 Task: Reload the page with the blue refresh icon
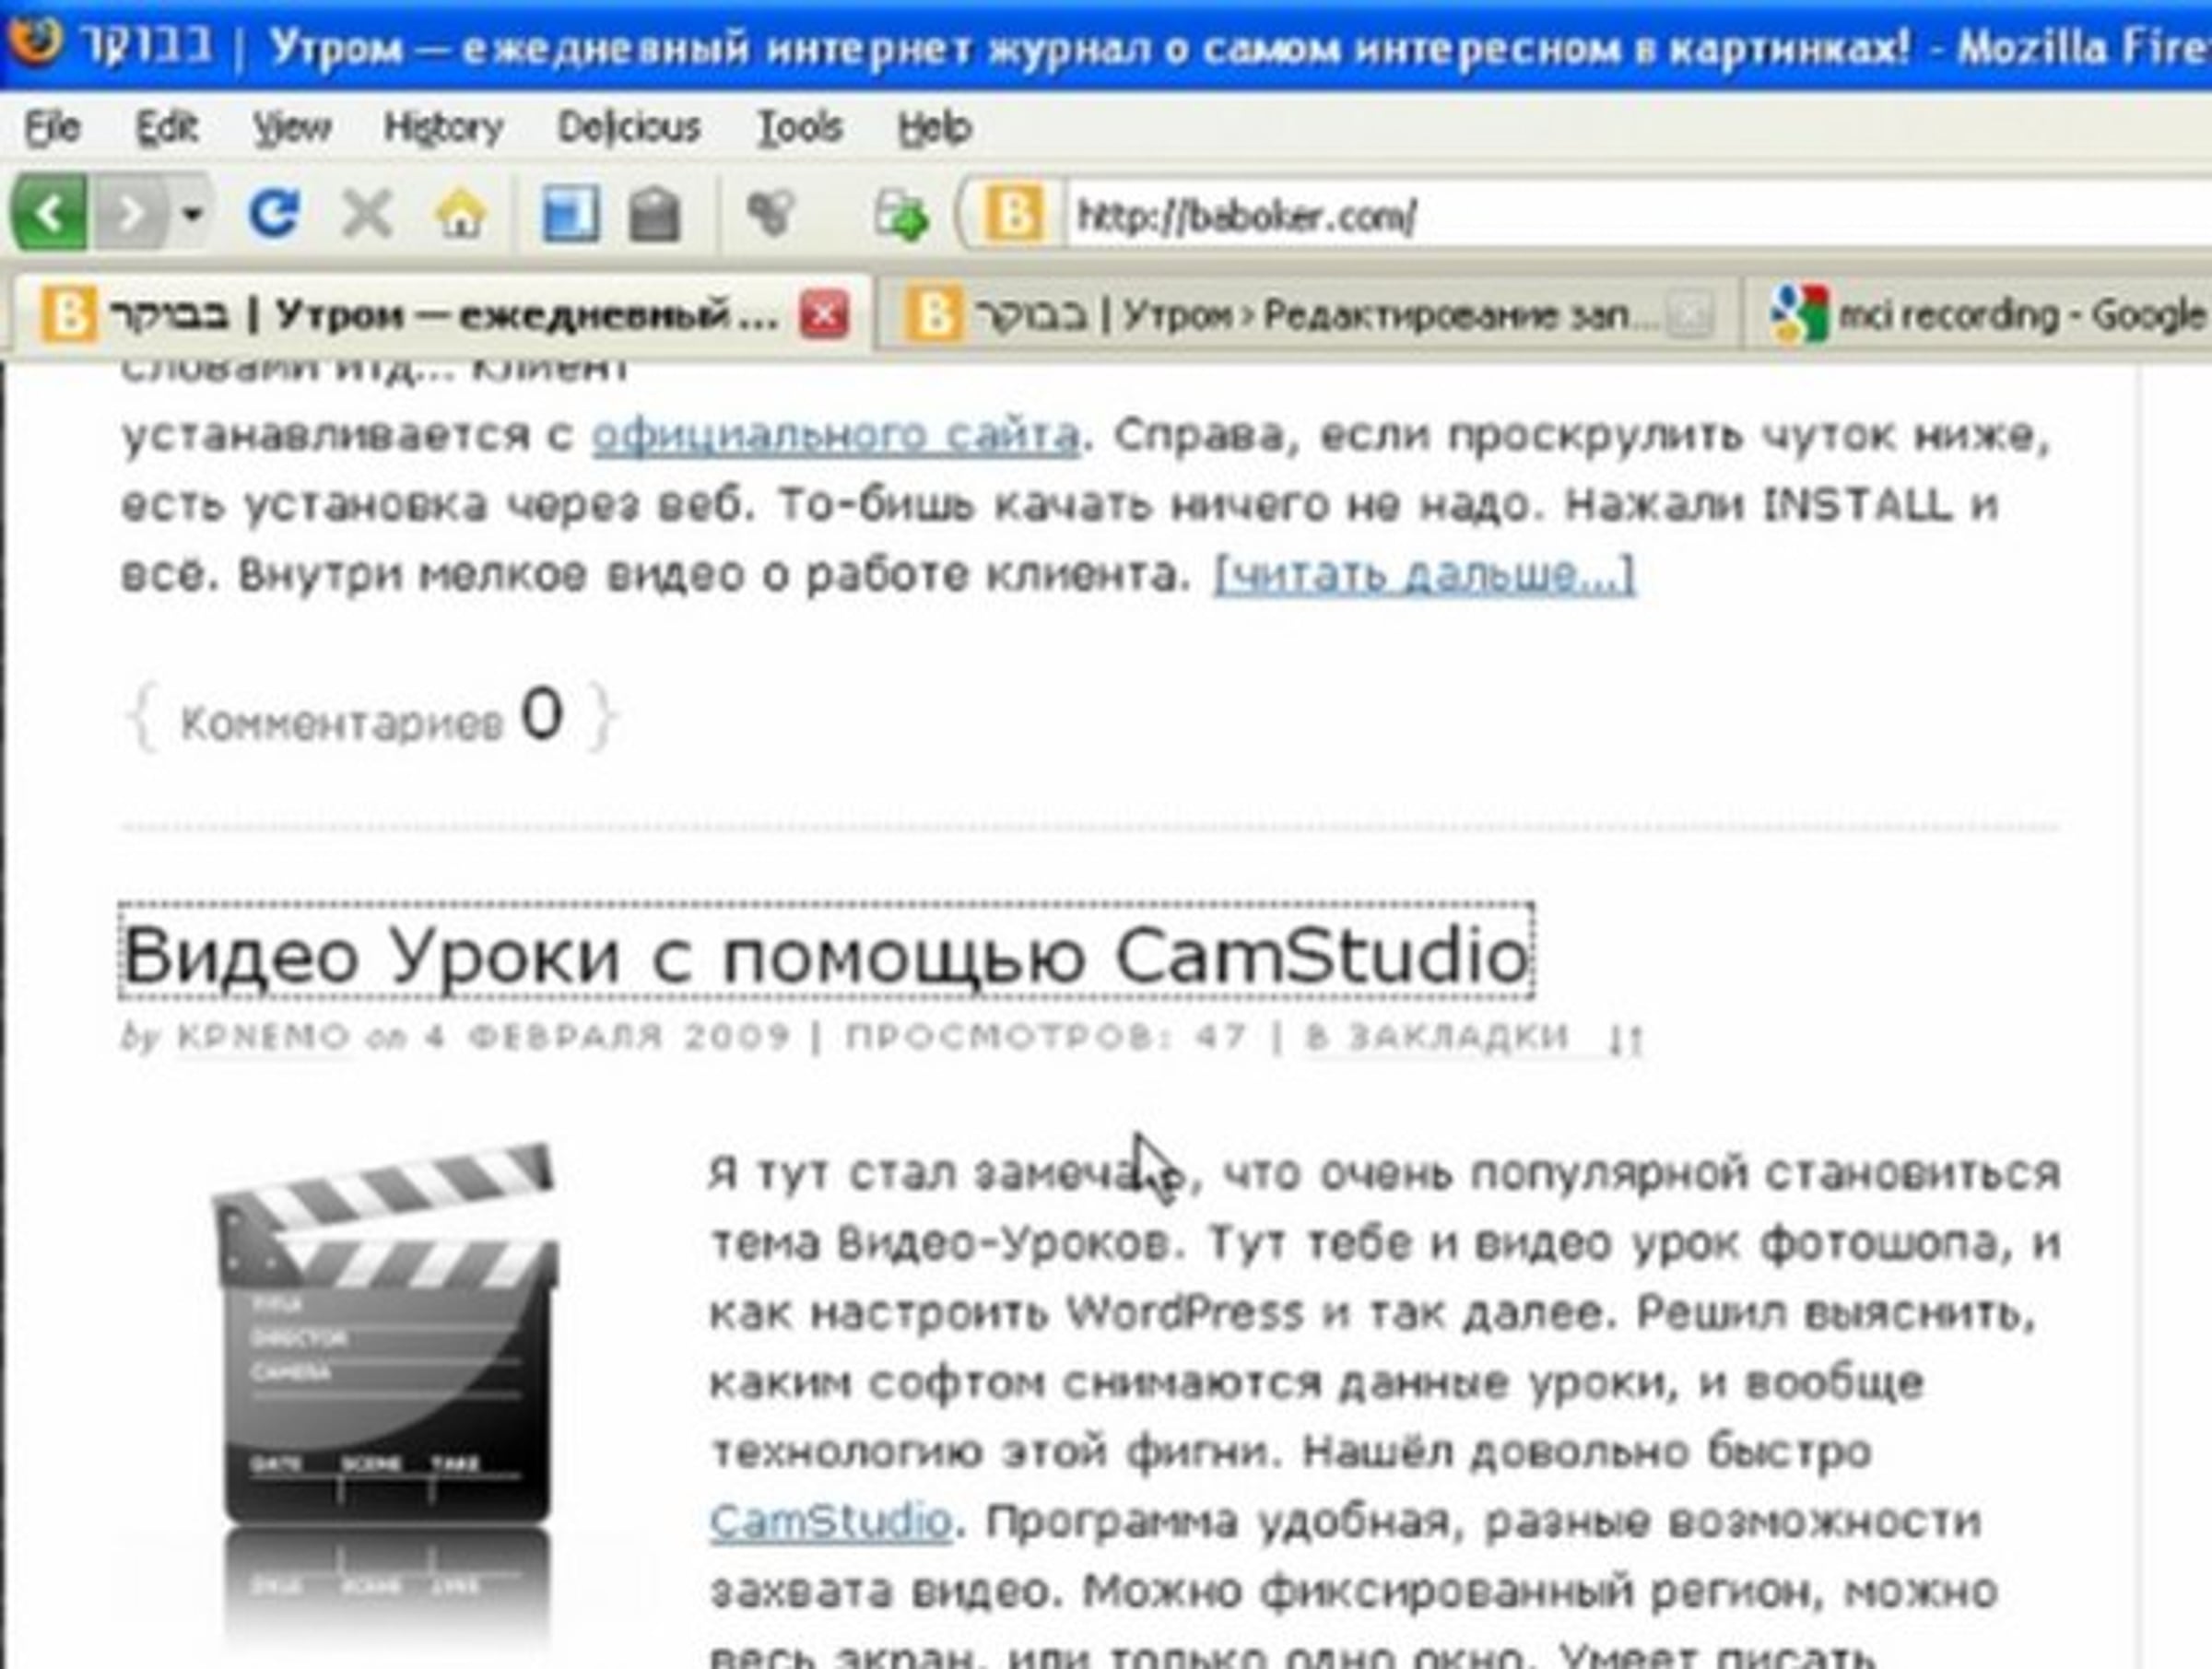point(273,213)
